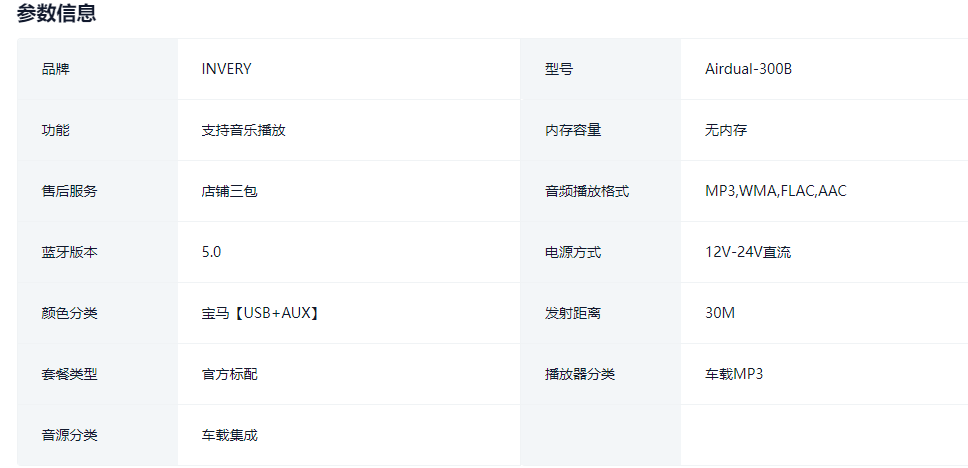The width and height of the screenshot is (968, 468).
Task: Click the 功能 label cell
Action: point(56,130)
